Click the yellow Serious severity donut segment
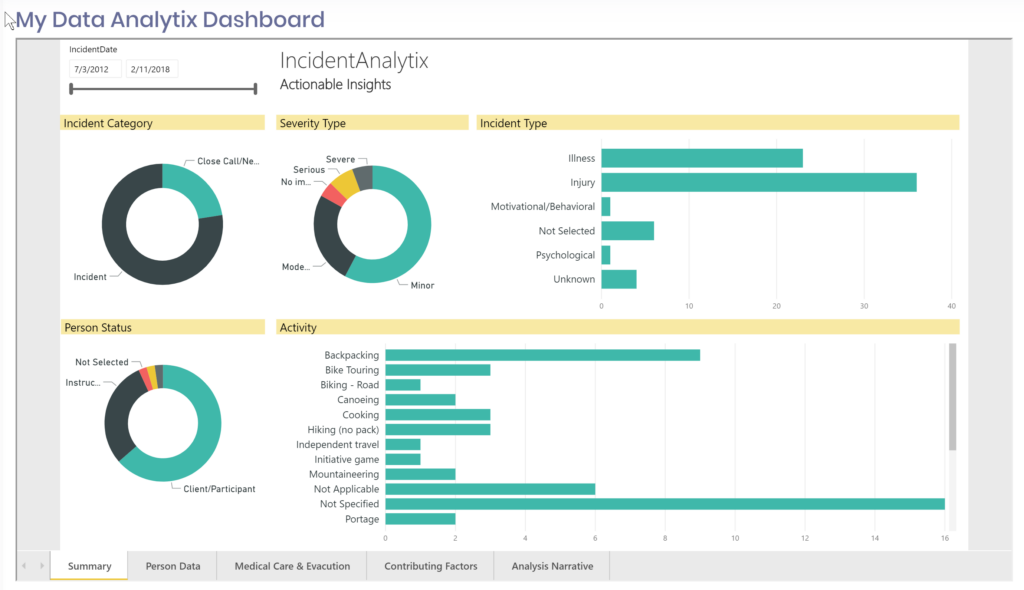 tap(345, 184)
